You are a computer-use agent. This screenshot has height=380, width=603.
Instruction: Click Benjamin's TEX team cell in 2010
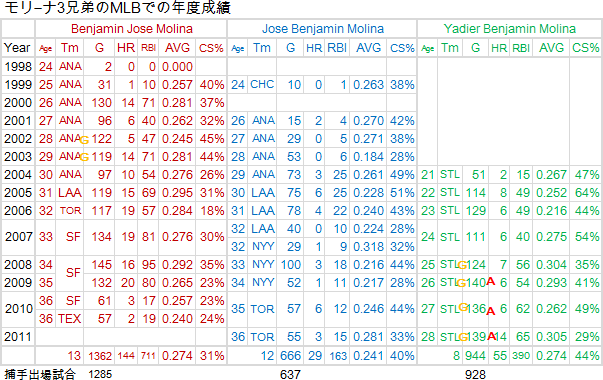point(70,319)
